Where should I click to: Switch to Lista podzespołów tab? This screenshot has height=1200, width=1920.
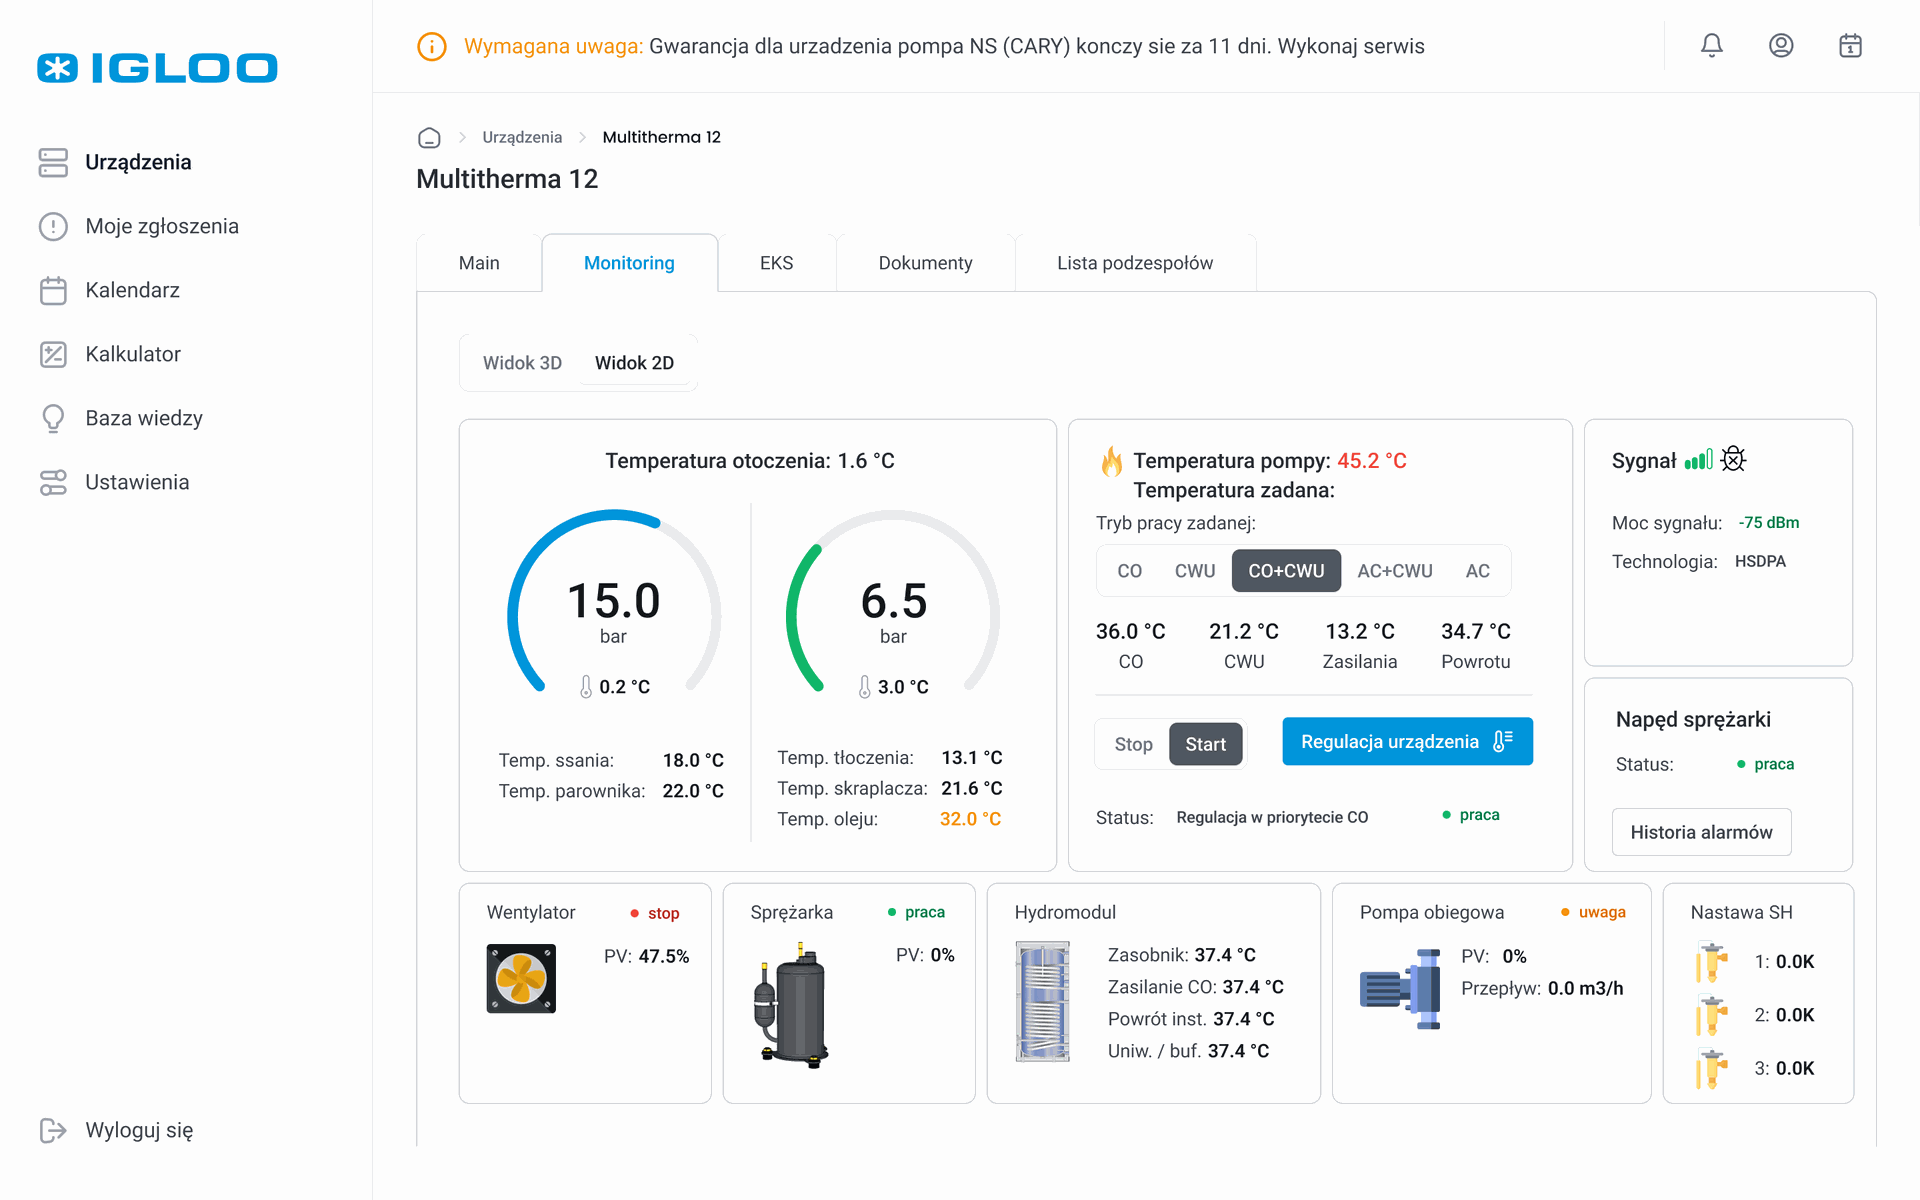click(1134, 263)
